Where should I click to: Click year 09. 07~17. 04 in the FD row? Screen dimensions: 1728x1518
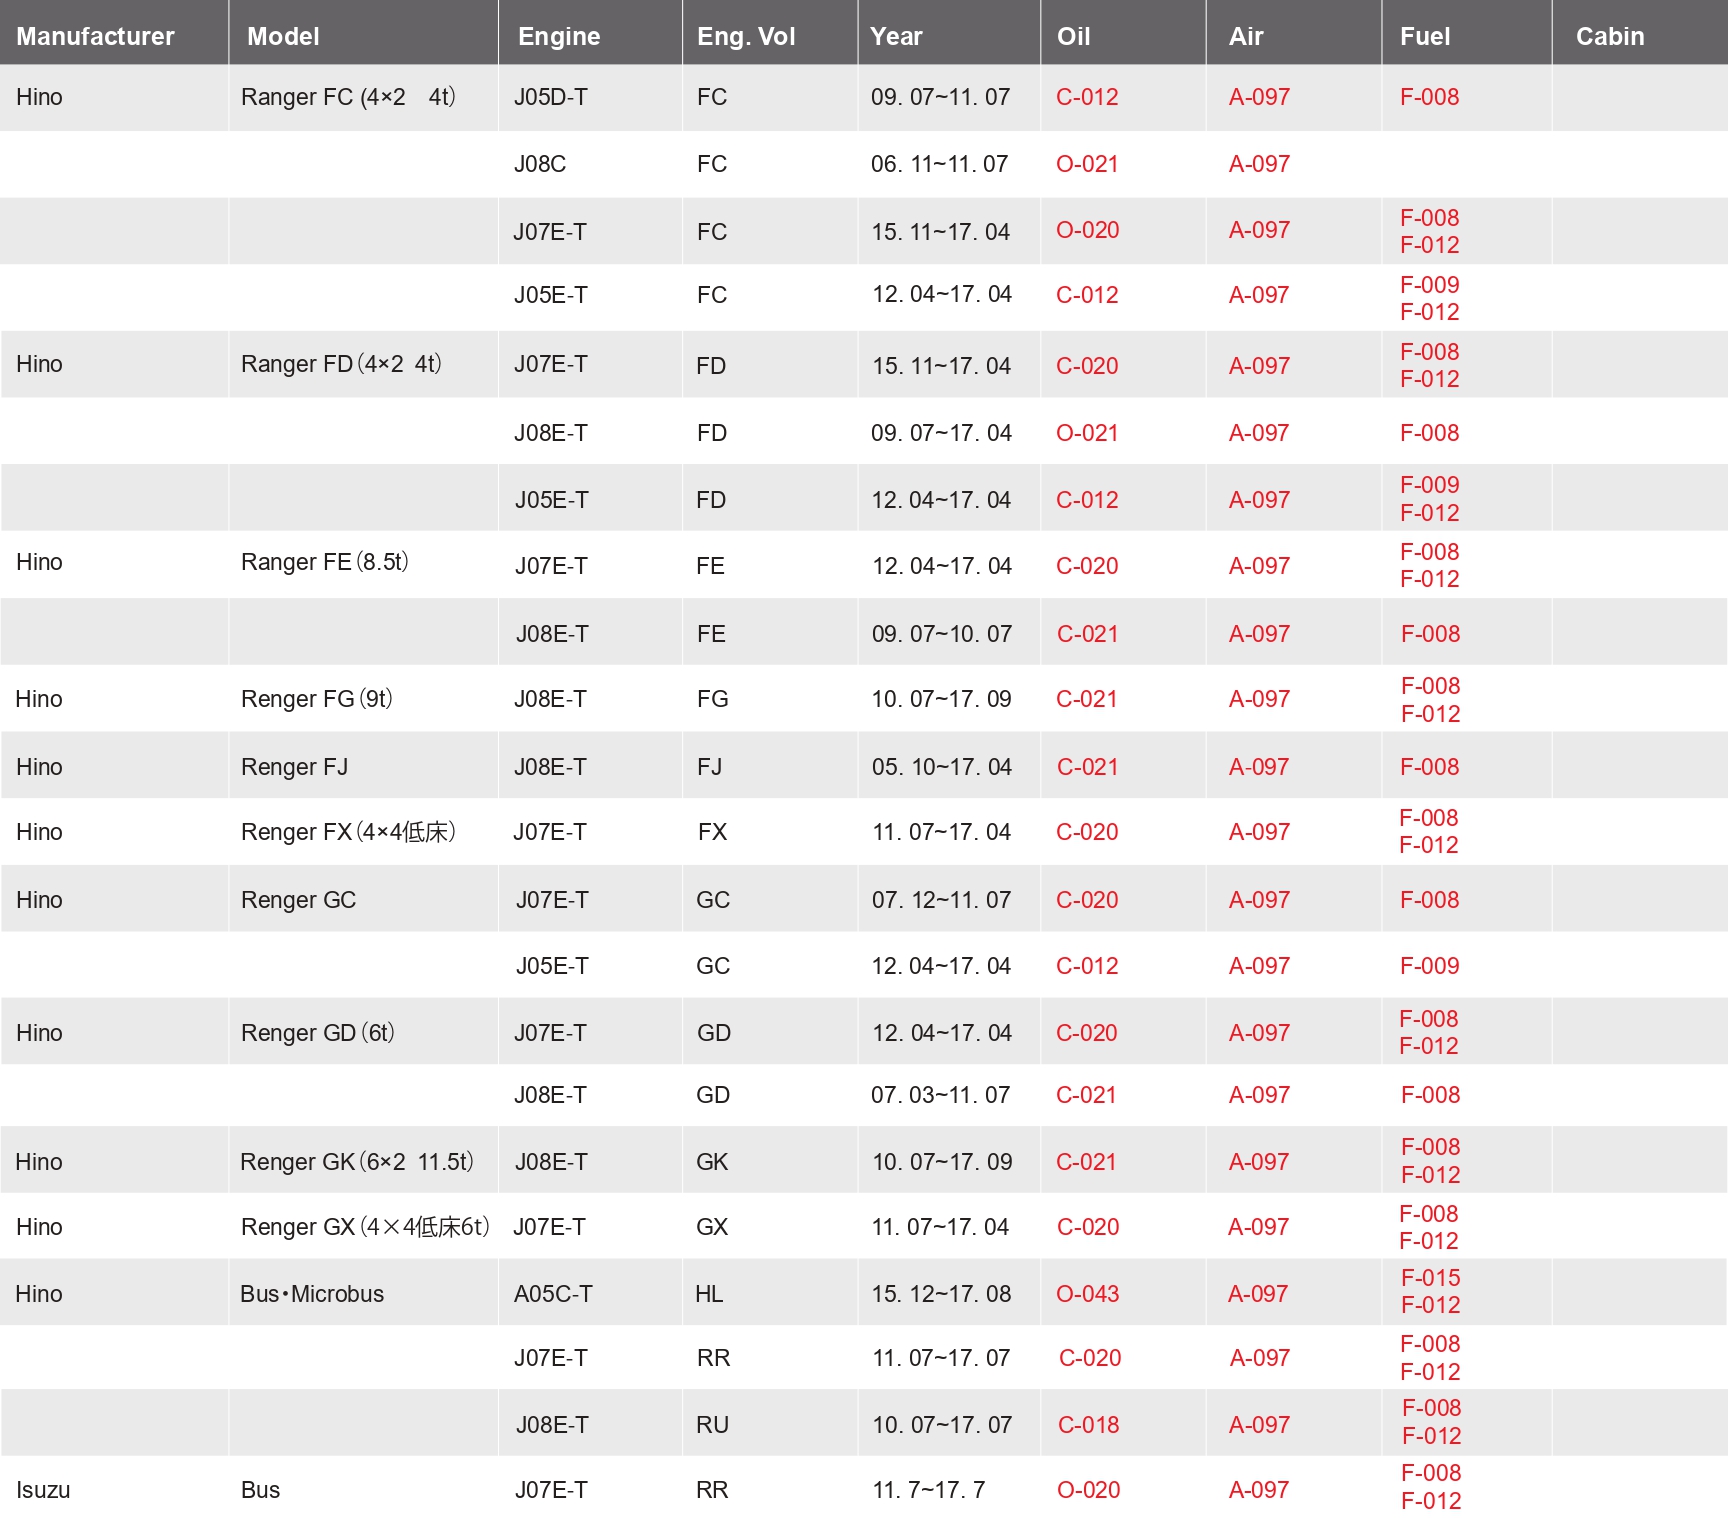pyautogui.click(x=941, y=433)
